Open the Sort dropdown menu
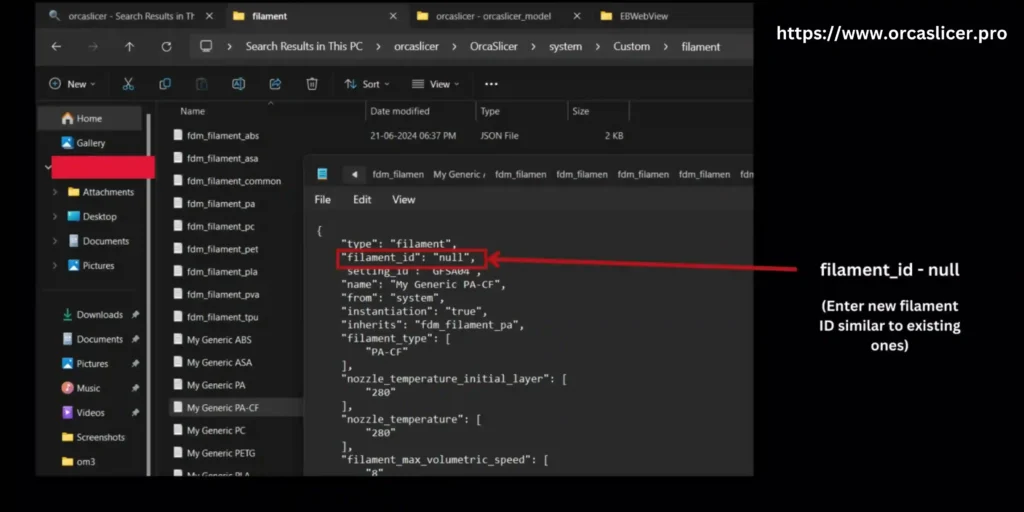The width and height of the screenshot is (1024, 512). (367, 84)
